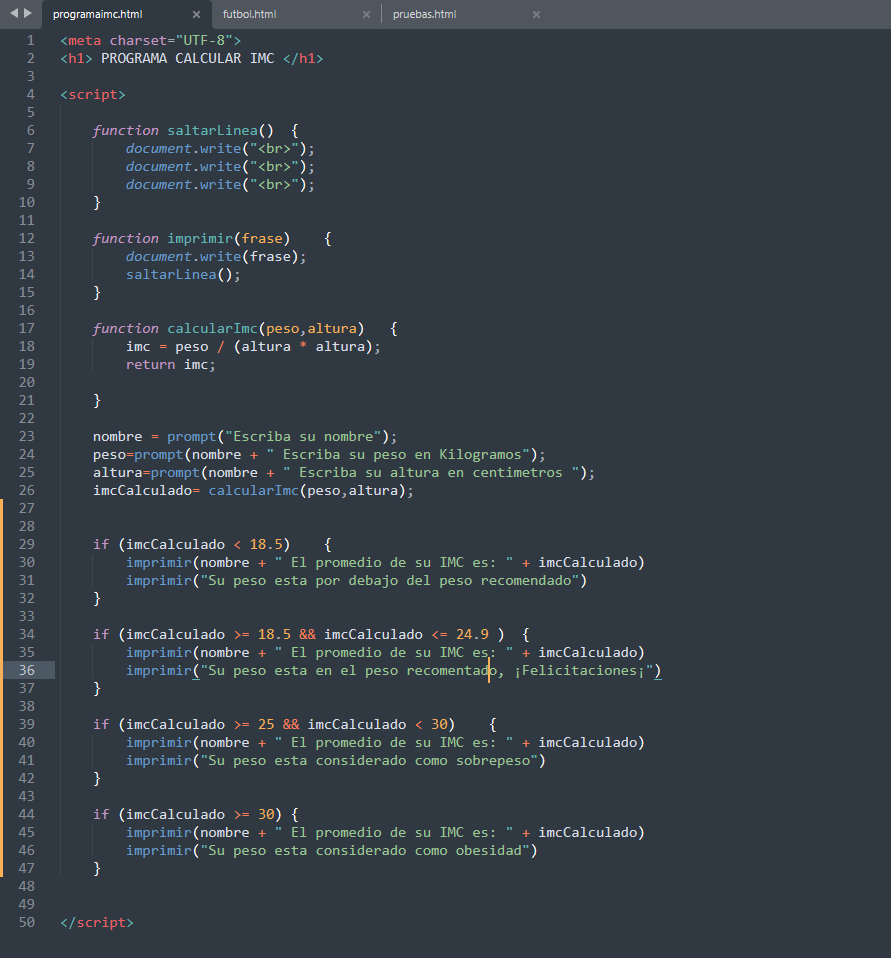Click the 24.9 value in the condition

(472, 635)
